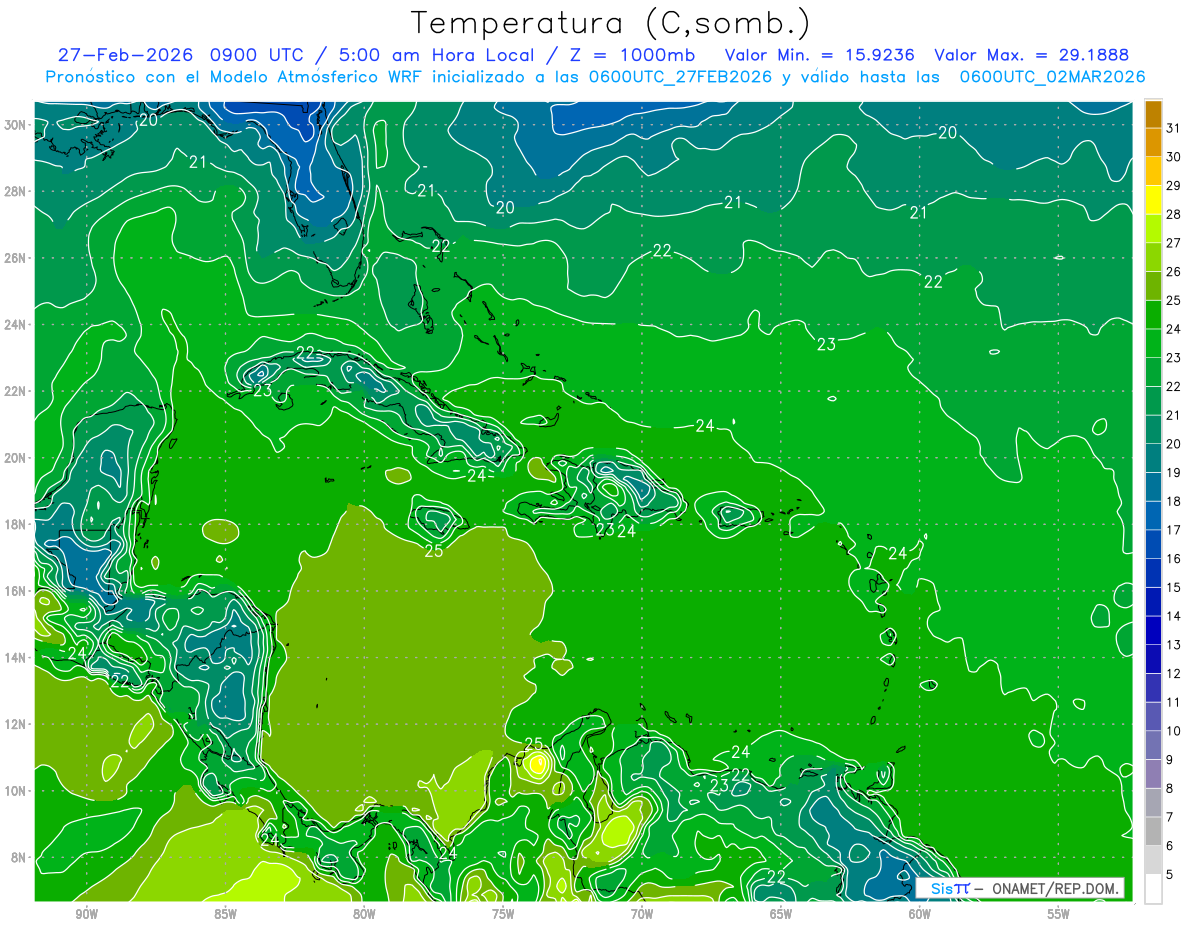Click the "Valor Max. = 29.1888" readout
This screenshot has width=1200, height=927.
point(1031,54)
